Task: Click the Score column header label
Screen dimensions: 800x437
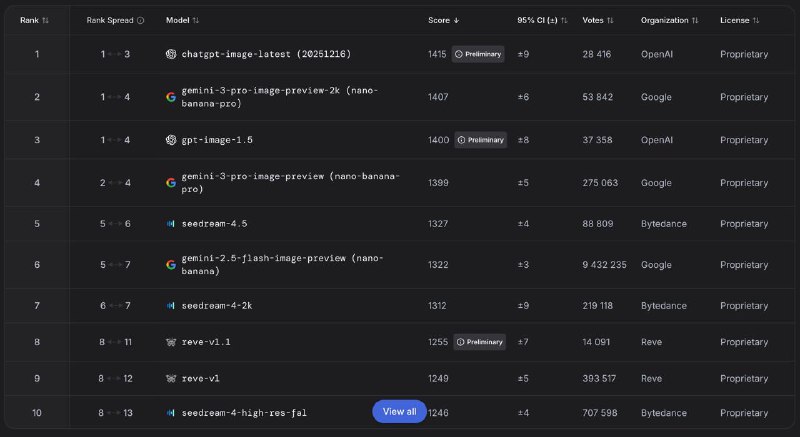Action: pos(439,20)
